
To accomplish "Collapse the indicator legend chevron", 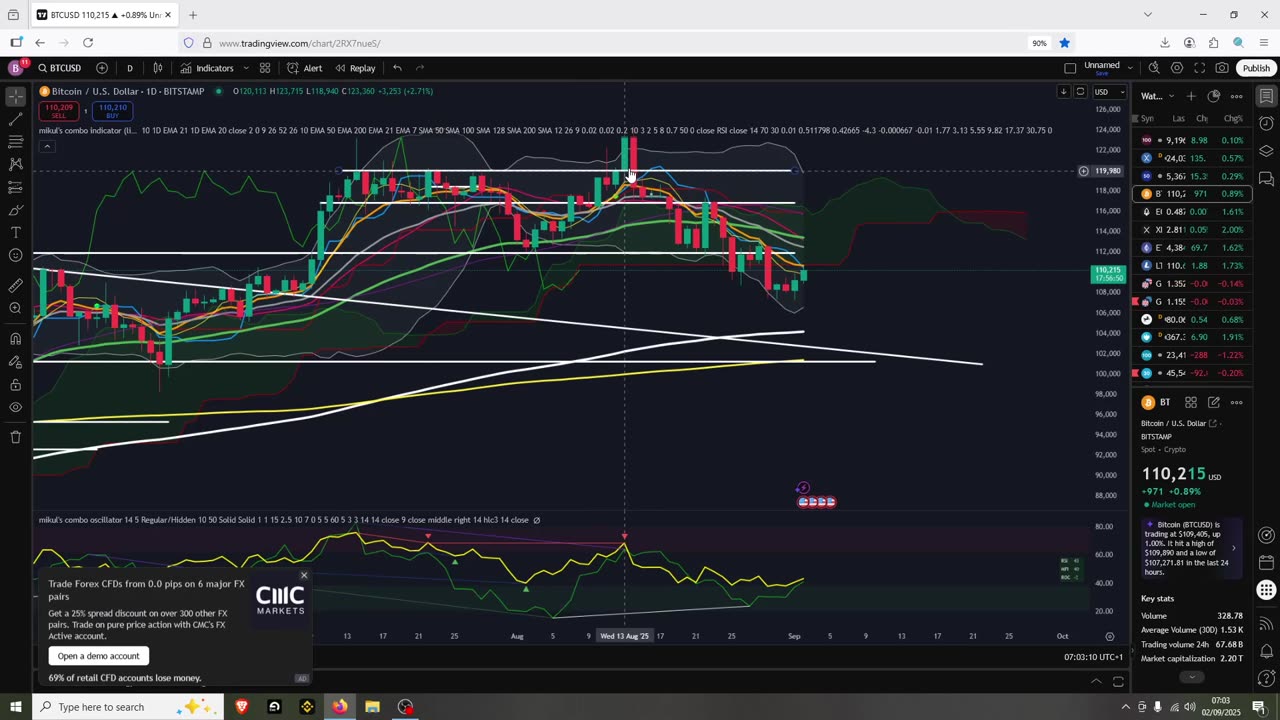I will pos(46,146).
